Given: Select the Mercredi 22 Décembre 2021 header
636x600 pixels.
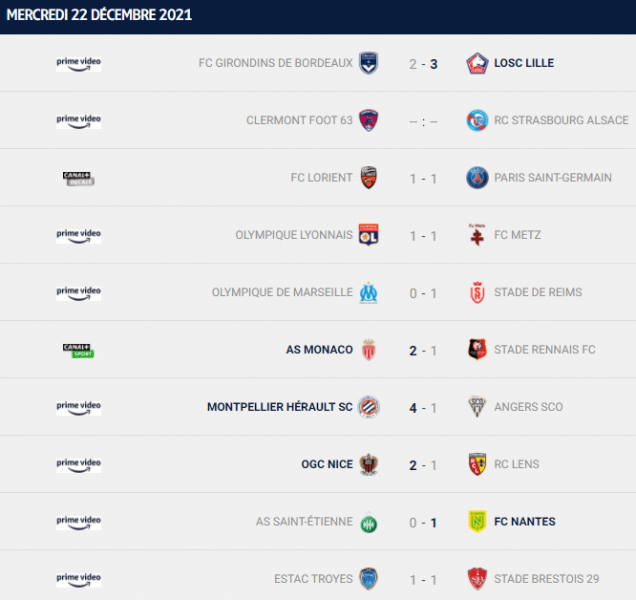Looking at the screenshot, I should click(x=99, y=15).
